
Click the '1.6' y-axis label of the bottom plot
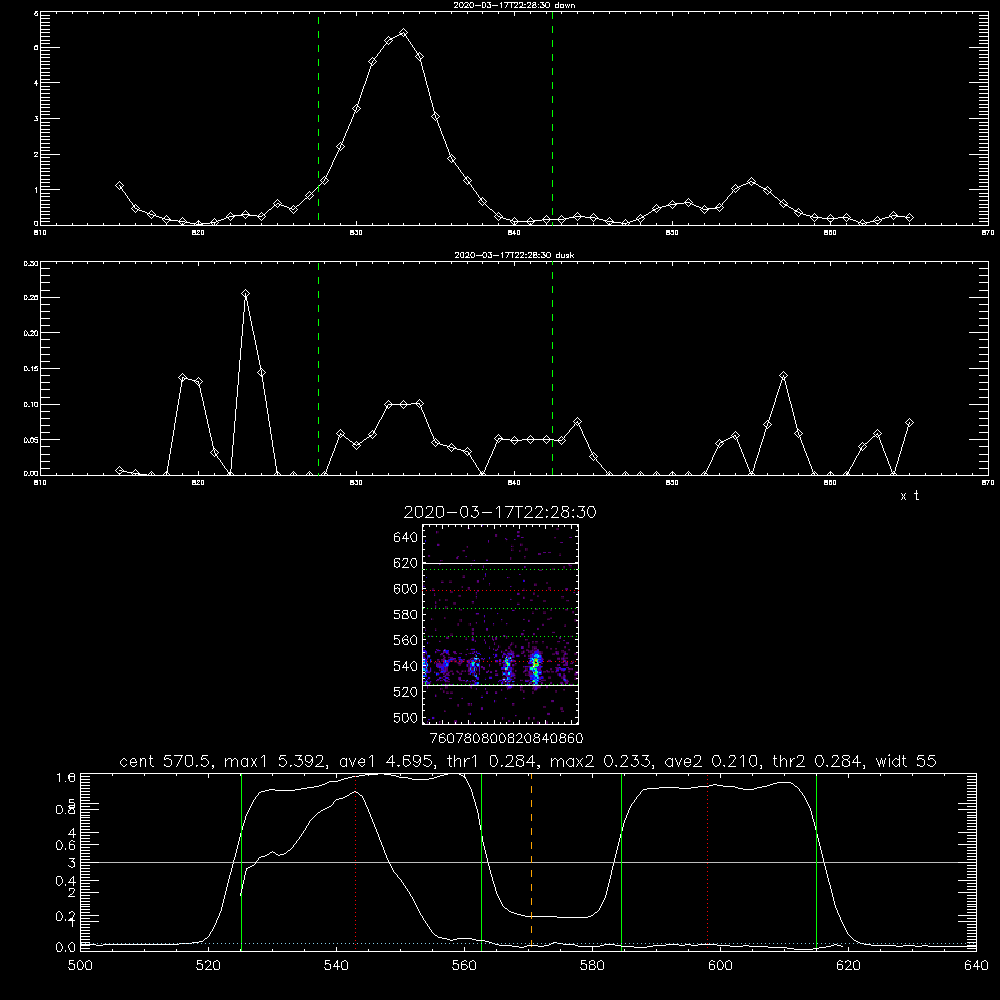coord(66,777)
